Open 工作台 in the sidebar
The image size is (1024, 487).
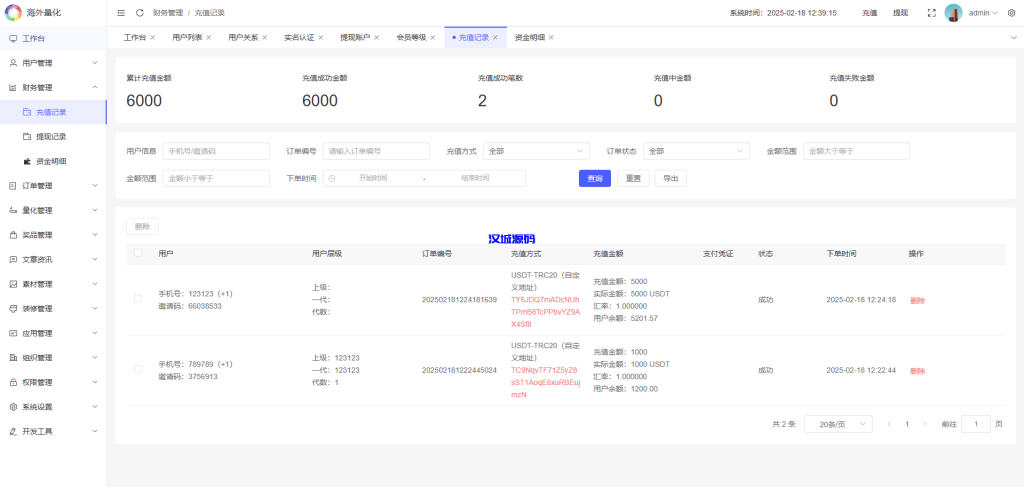54,39
